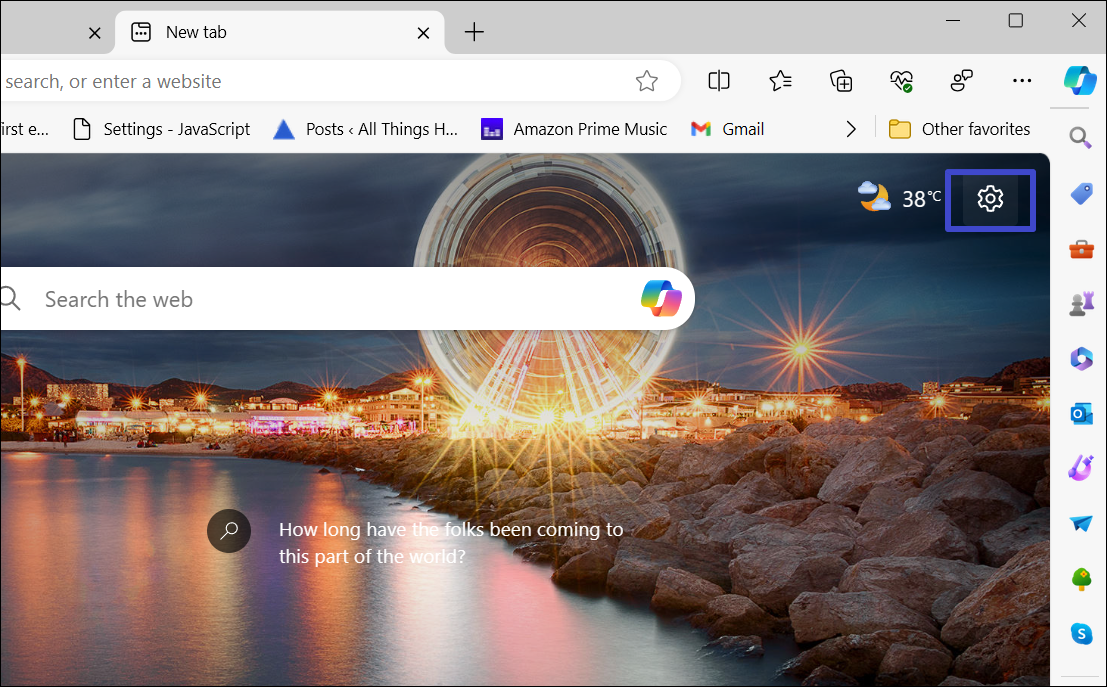1107x687 pixels.
Task: Open the sidebar Shopping tag icon
Action: tap(1081, 193)
